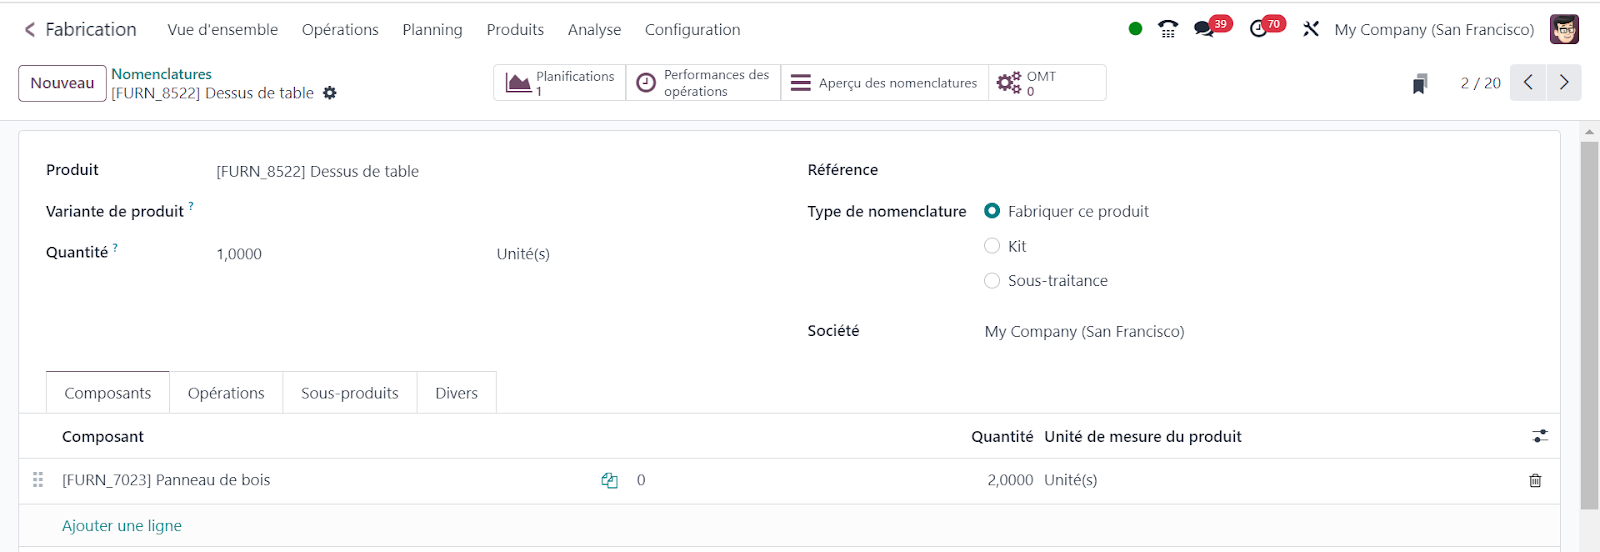Select the Kit nomenclature type
1600x552 pixels.
click(x=992, y=246)
